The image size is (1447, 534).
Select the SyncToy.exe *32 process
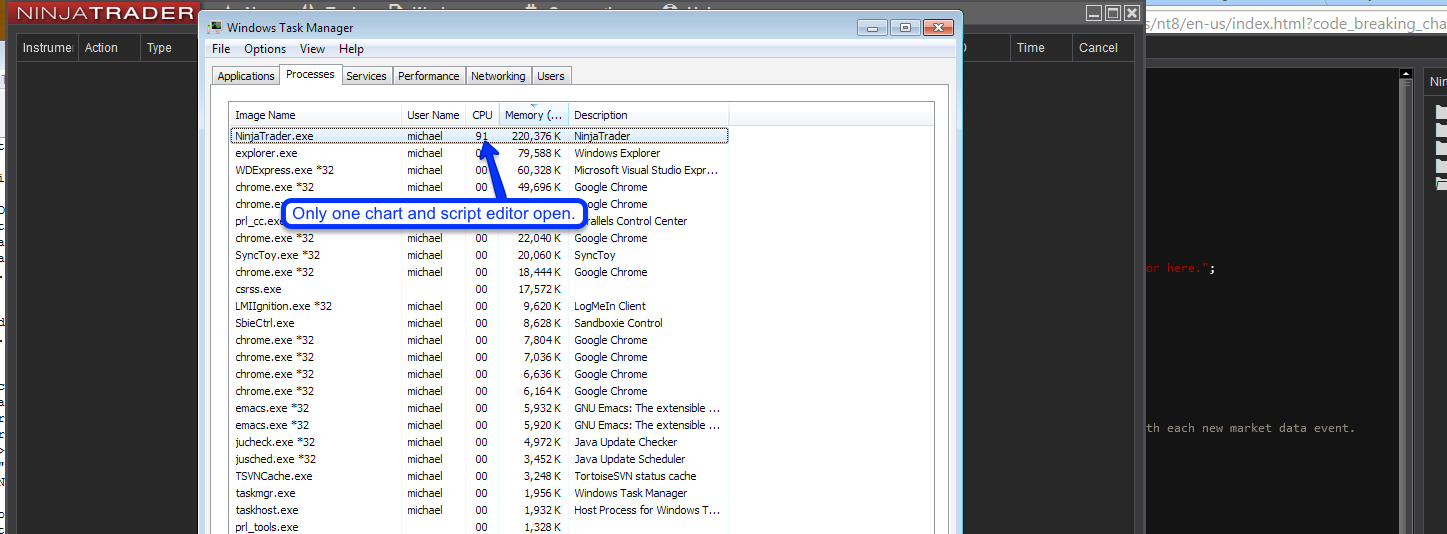[x=479, y=255]
